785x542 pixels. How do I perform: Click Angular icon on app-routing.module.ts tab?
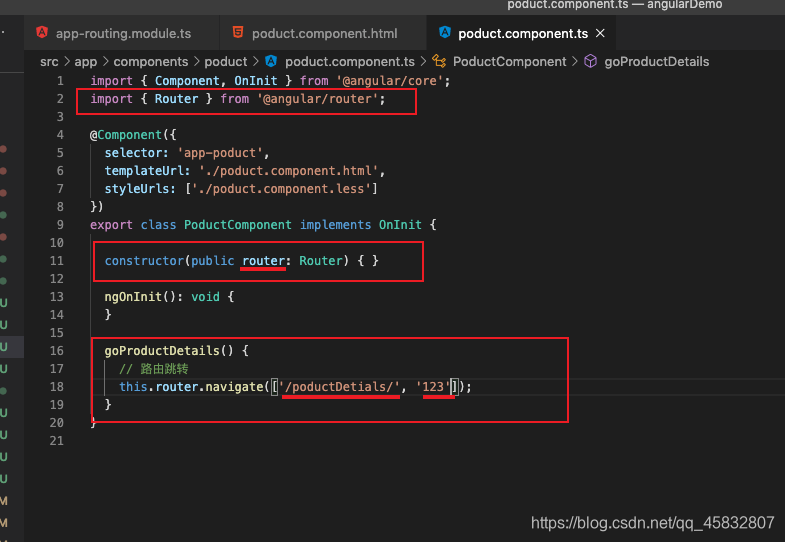pos(42,33)
